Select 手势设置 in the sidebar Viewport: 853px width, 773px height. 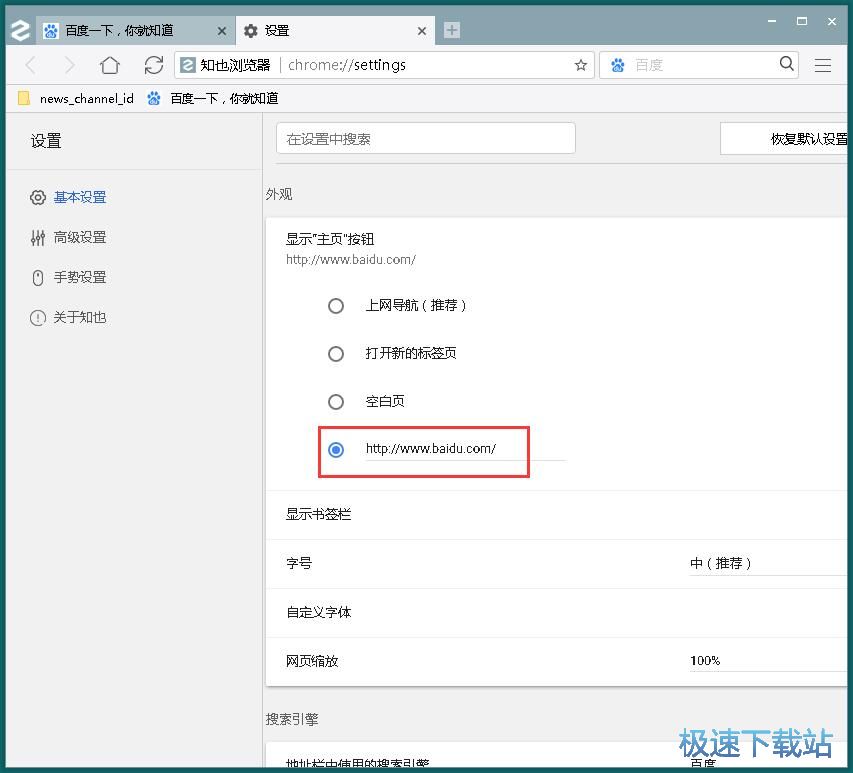[x=79, y=277]
